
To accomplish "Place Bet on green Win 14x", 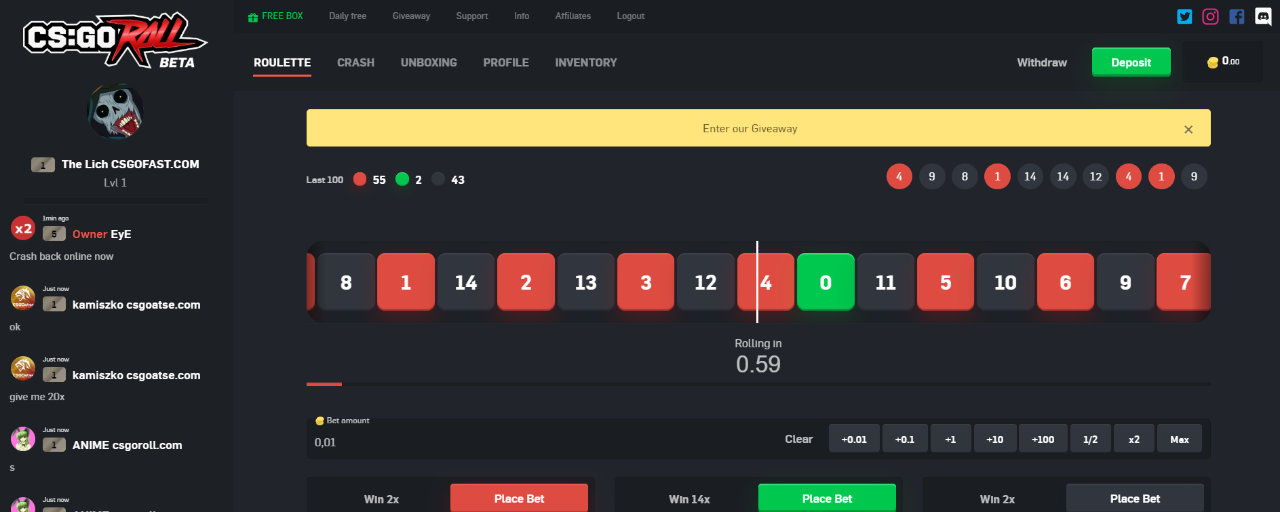I will click(x=827, y=498).
